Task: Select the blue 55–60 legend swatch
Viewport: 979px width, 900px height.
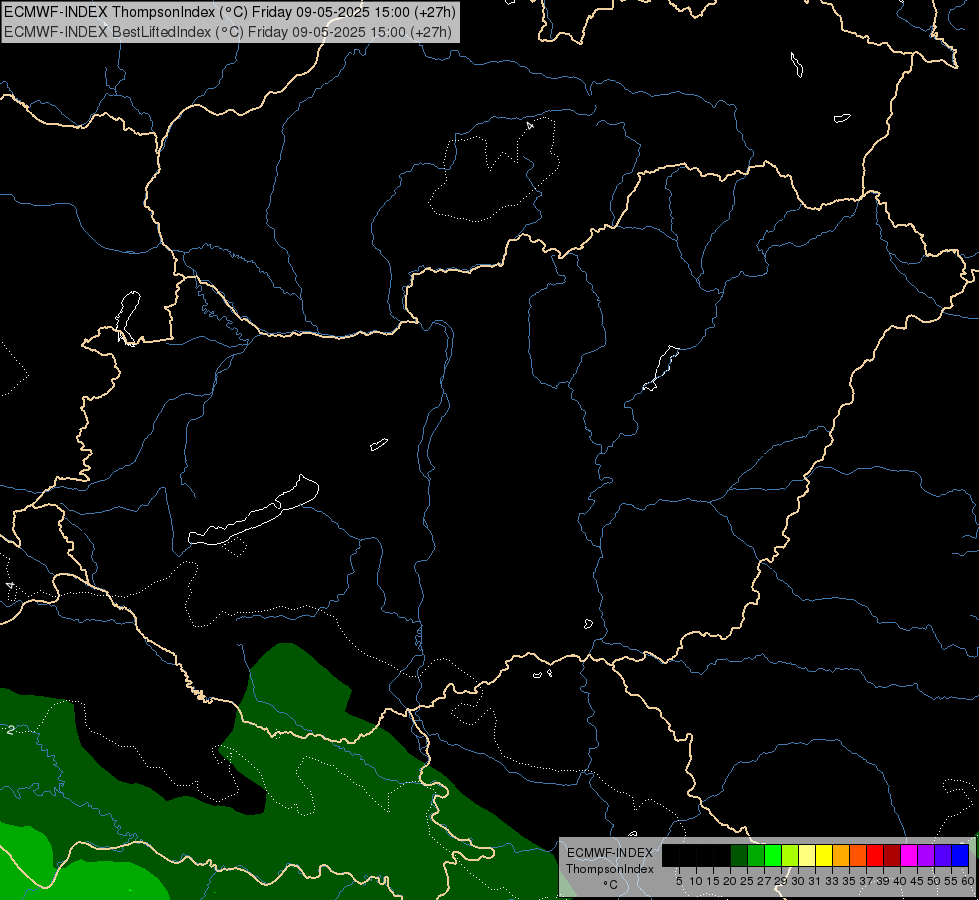Action: (x=960, y=855)
